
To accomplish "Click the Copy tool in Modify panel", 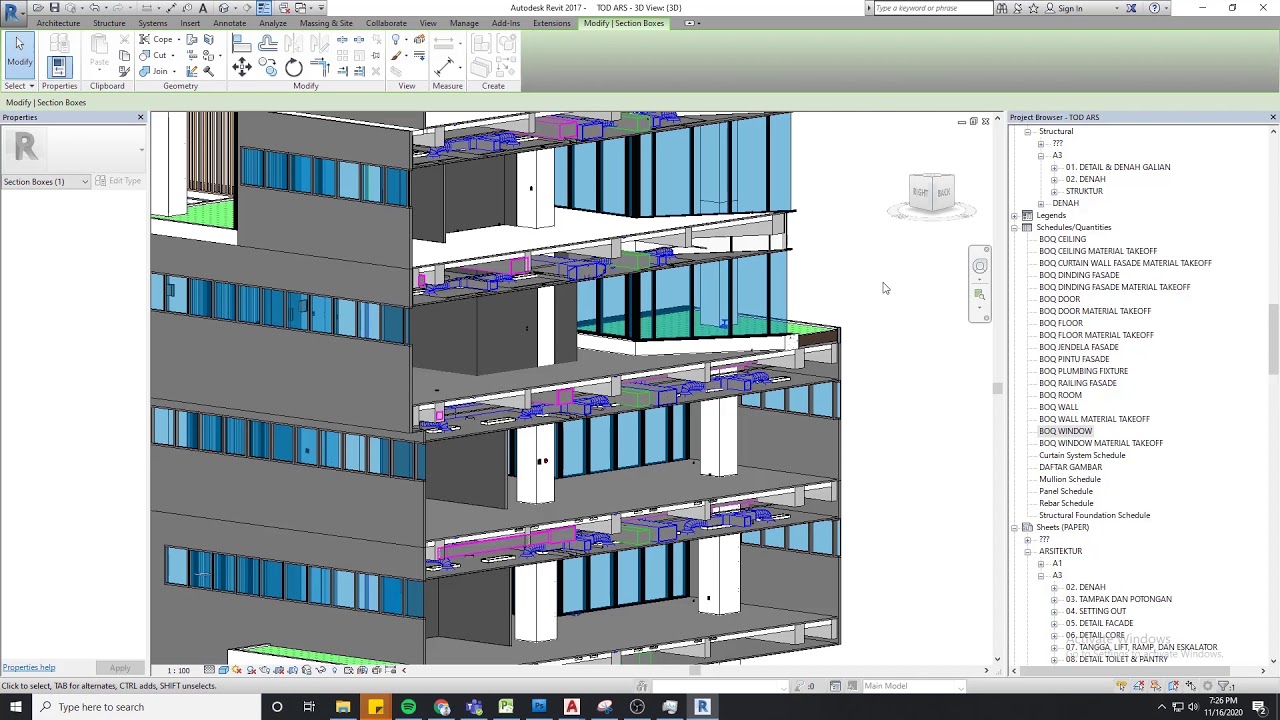I will pos(268,67).
